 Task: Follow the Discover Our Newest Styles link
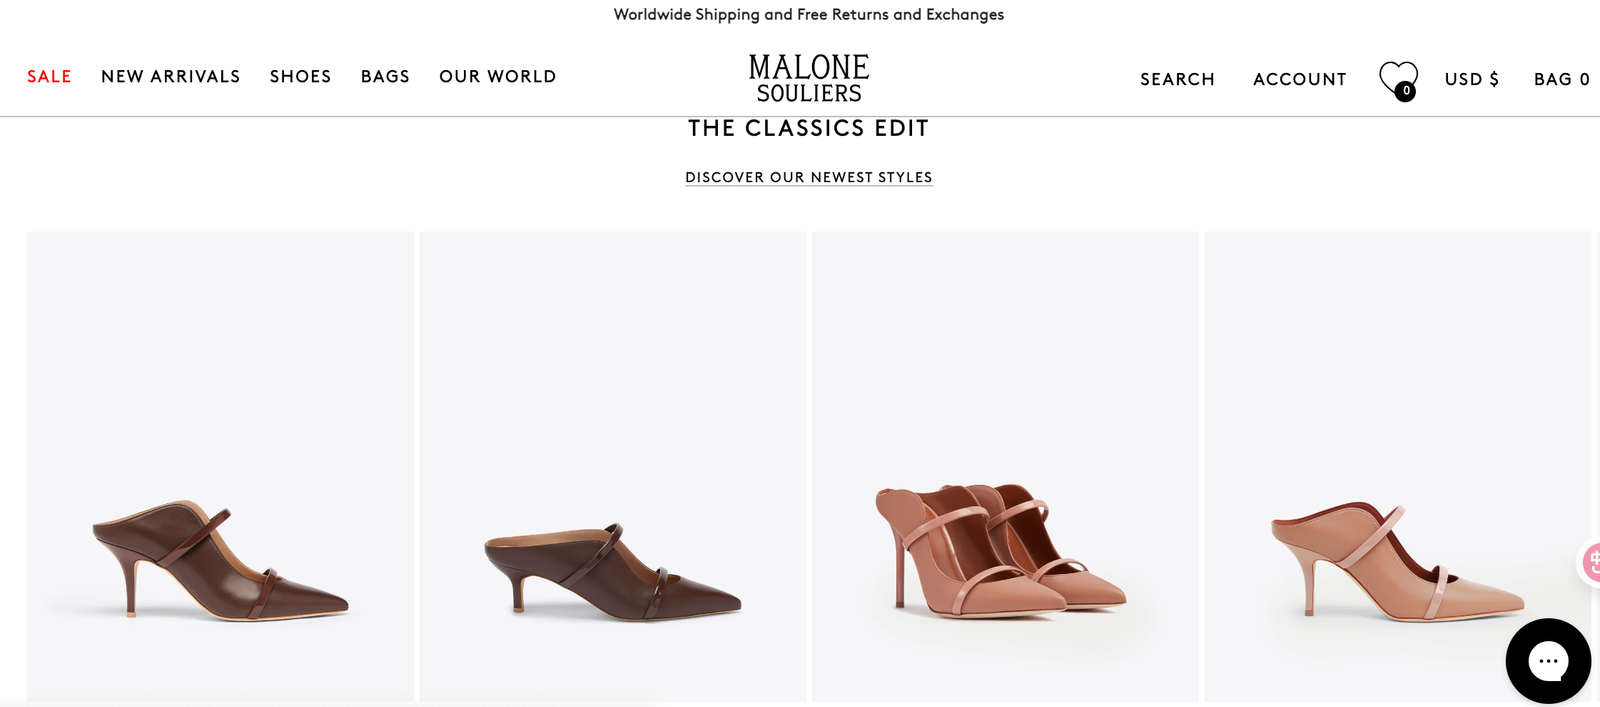tap(808, 177)
